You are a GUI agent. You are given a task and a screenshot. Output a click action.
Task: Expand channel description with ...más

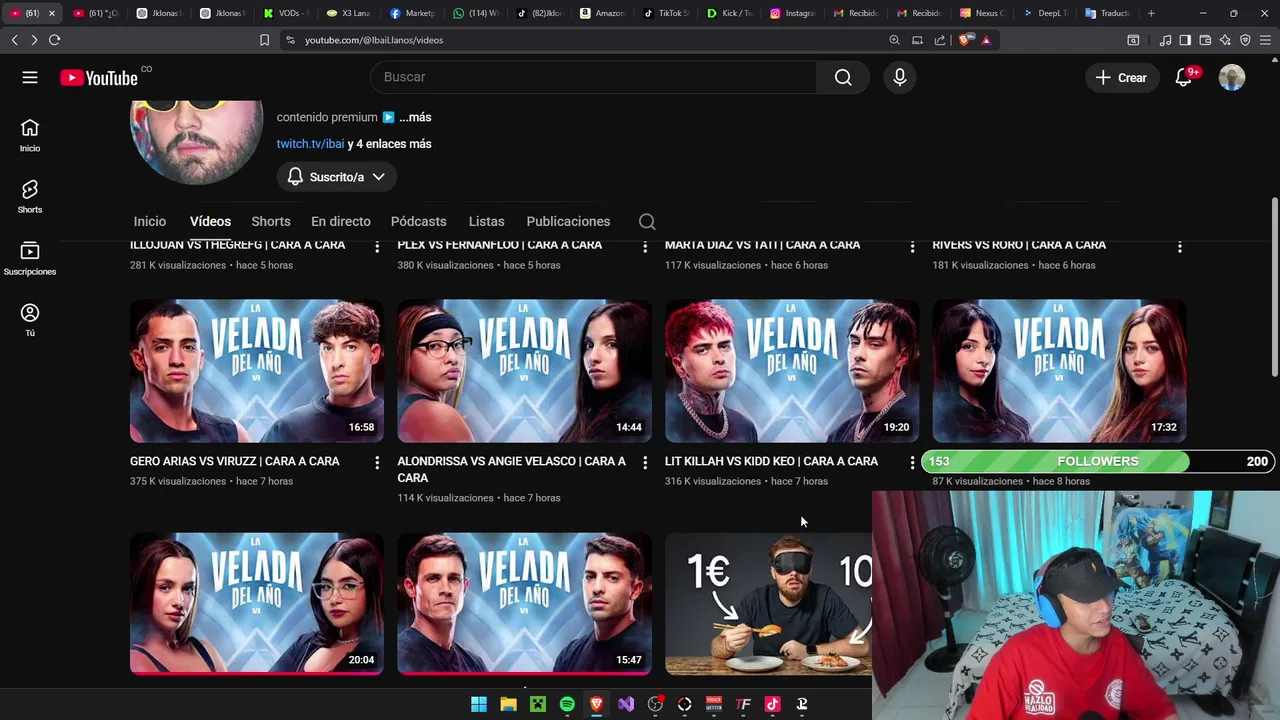415,117
